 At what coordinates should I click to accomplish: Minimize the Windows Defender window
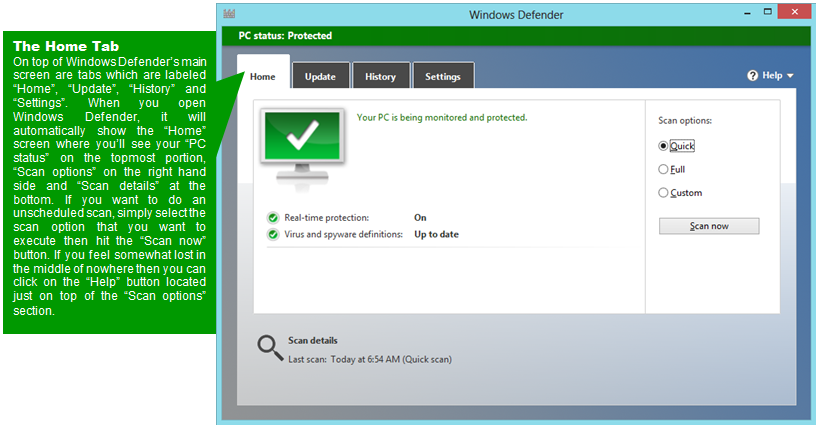[x=748, y=13]
